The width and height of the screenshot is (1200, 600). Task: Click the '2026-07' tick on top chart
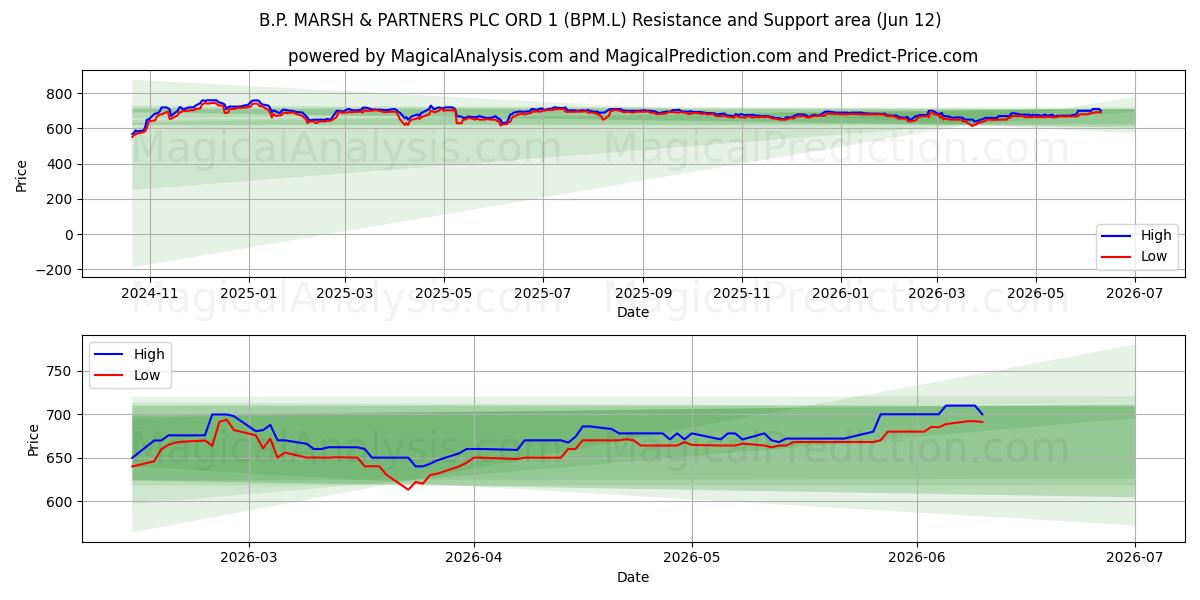tap(1135, 293)
